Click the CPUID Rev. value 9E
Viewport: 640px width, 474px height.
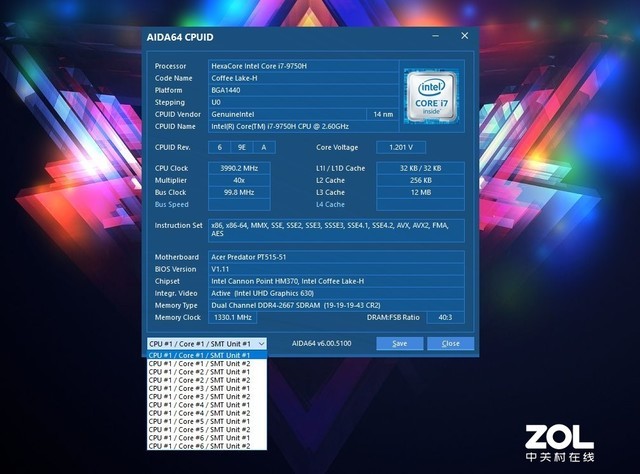tap(242, 147)
